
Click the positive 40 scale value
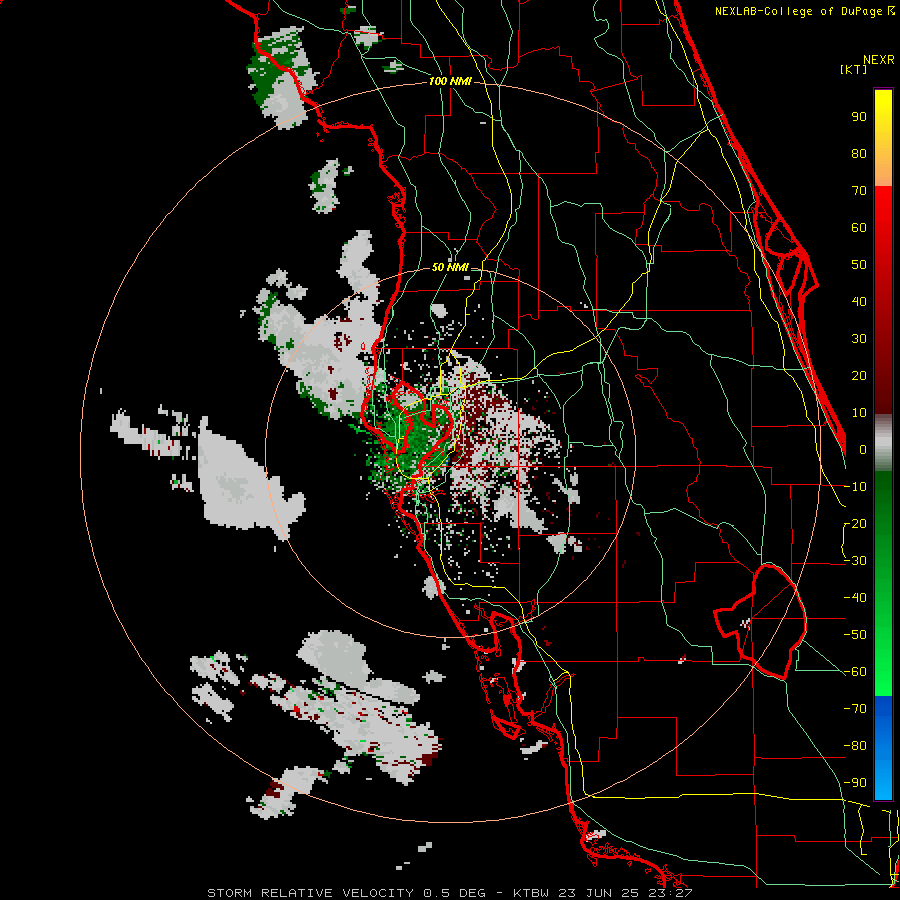859,301
